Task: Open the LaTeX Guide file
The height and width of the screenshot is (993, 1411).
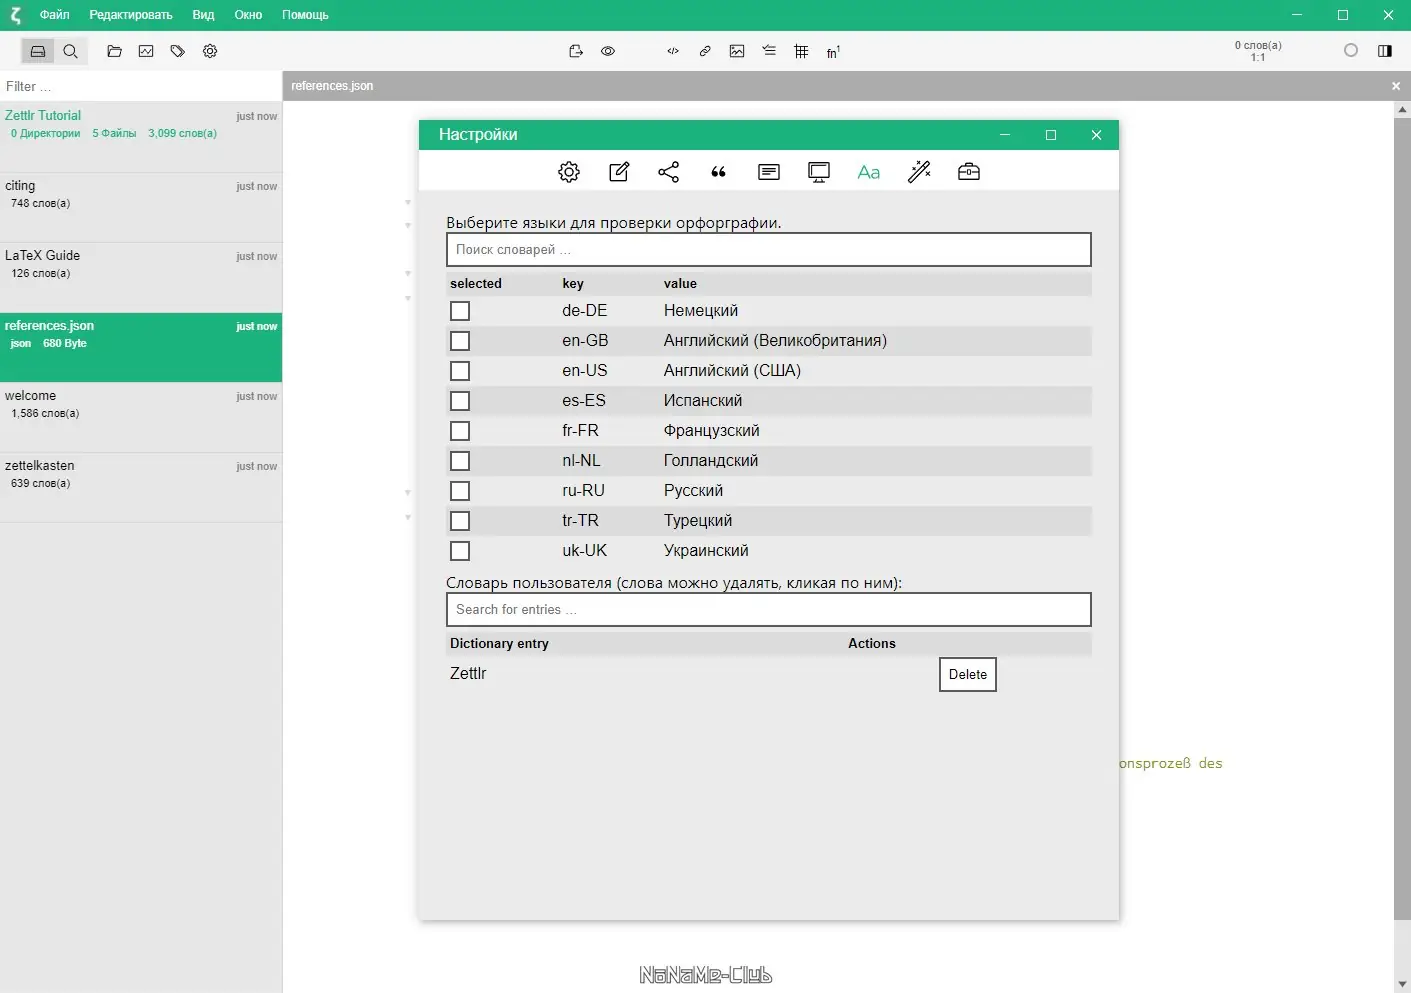Action: [141, 277]
